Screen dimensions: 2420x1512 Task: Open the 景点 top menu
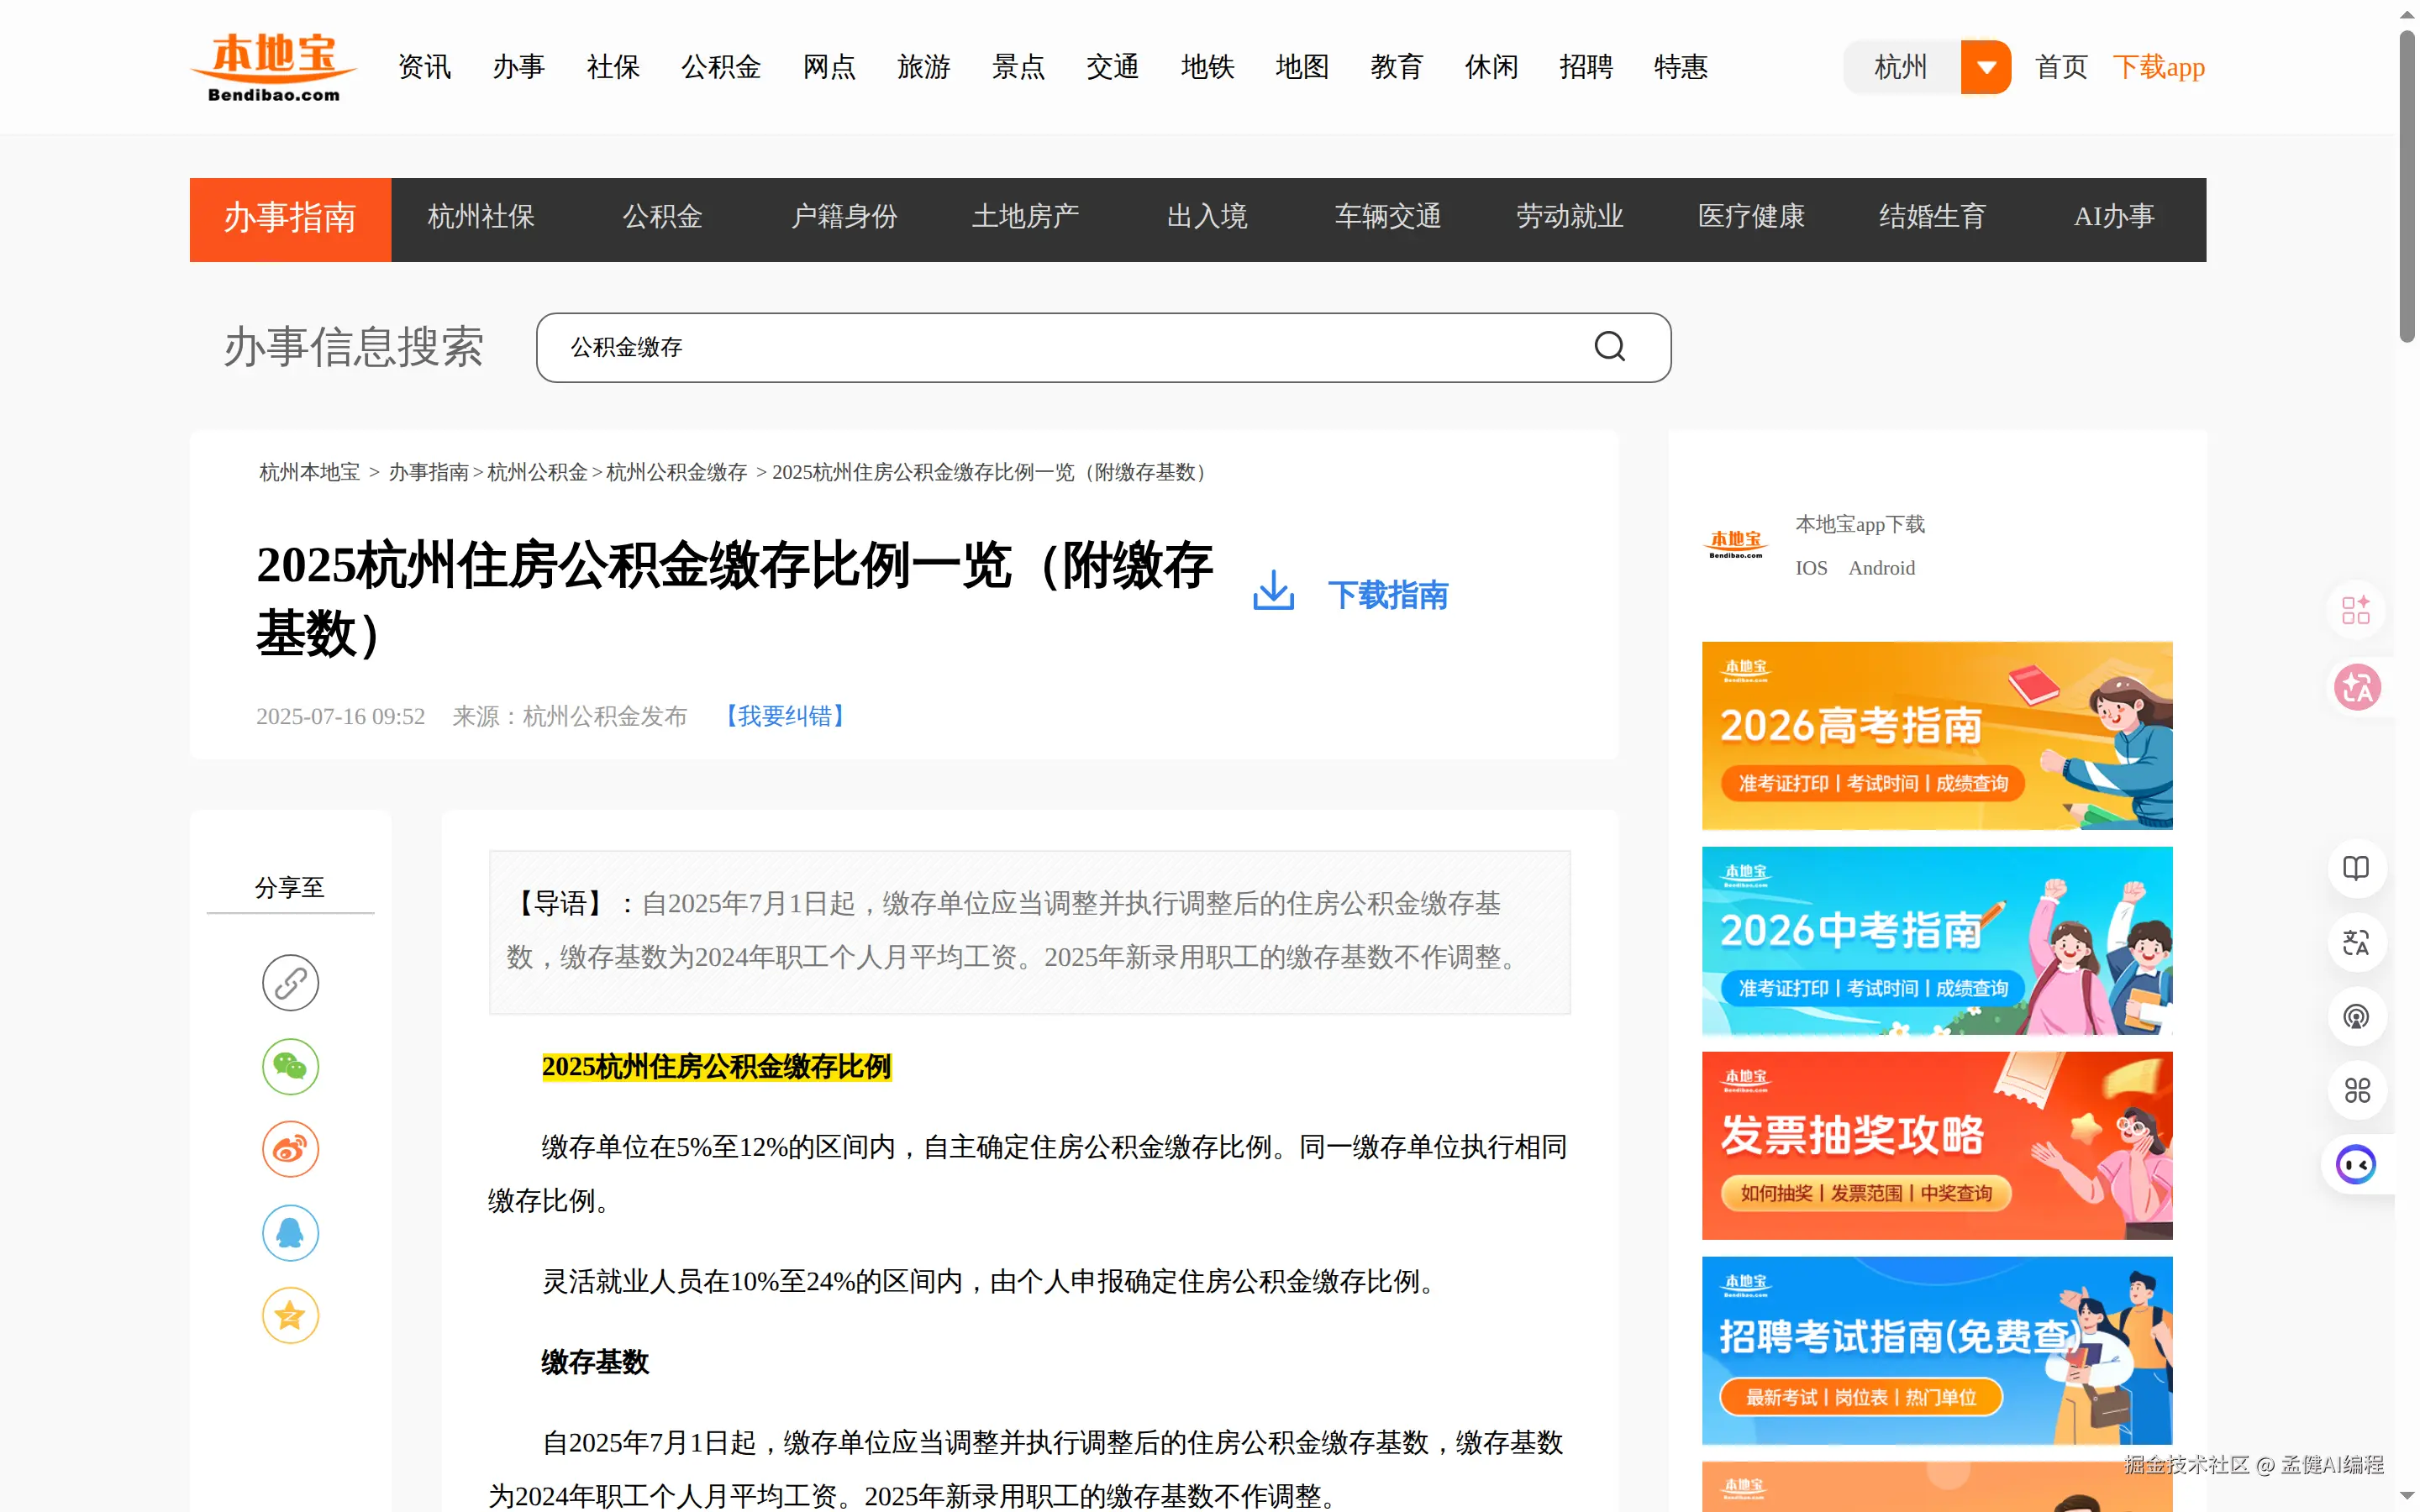[1018, 67]
